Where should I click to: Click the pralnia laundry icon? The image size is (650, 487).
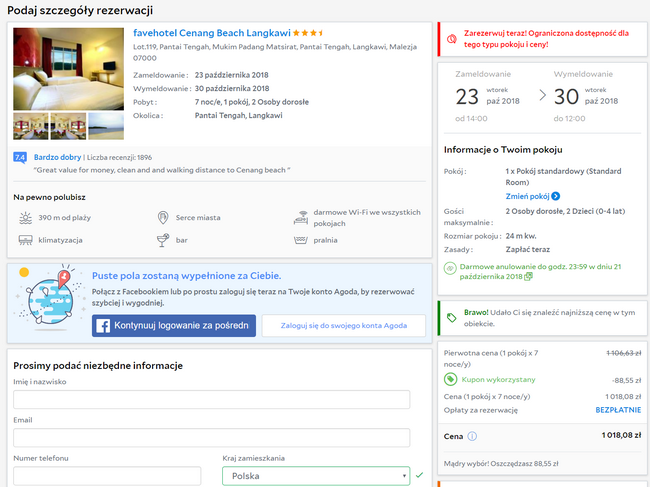[x=301, y=240]
